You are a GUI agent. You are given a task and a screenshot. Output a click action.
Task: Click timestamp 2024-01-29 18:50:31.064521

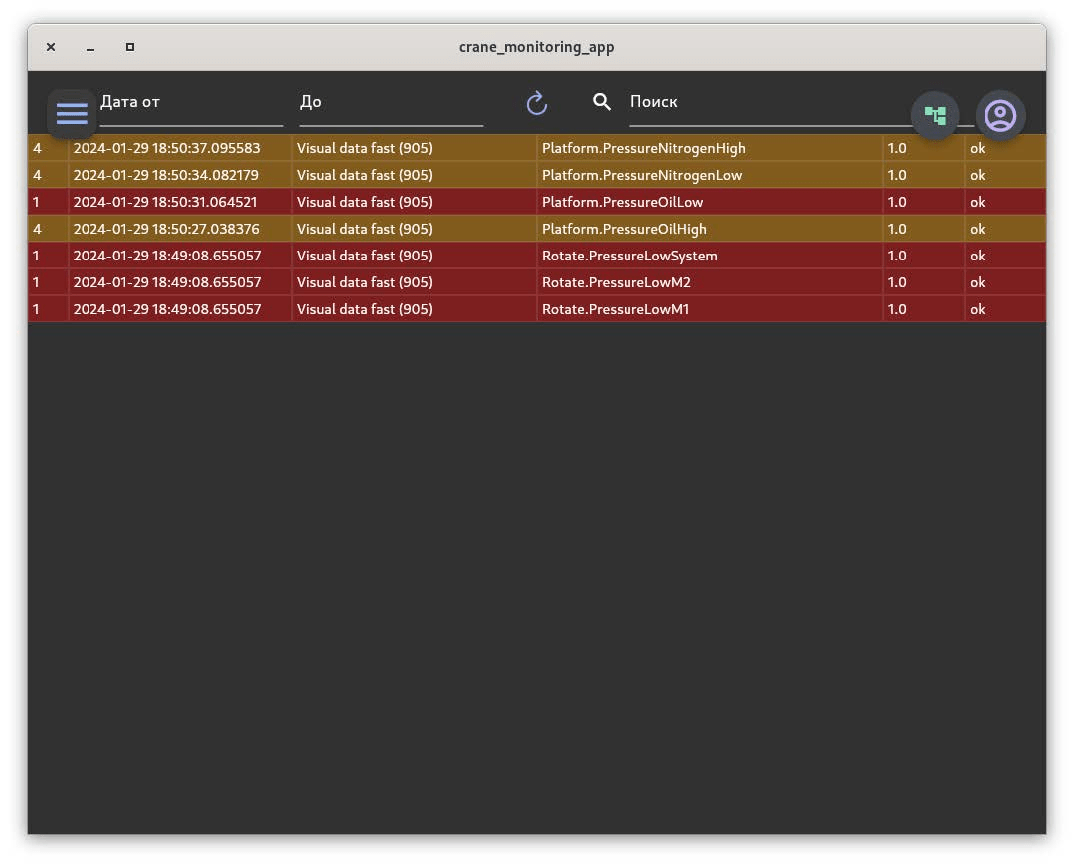[166, 202]
